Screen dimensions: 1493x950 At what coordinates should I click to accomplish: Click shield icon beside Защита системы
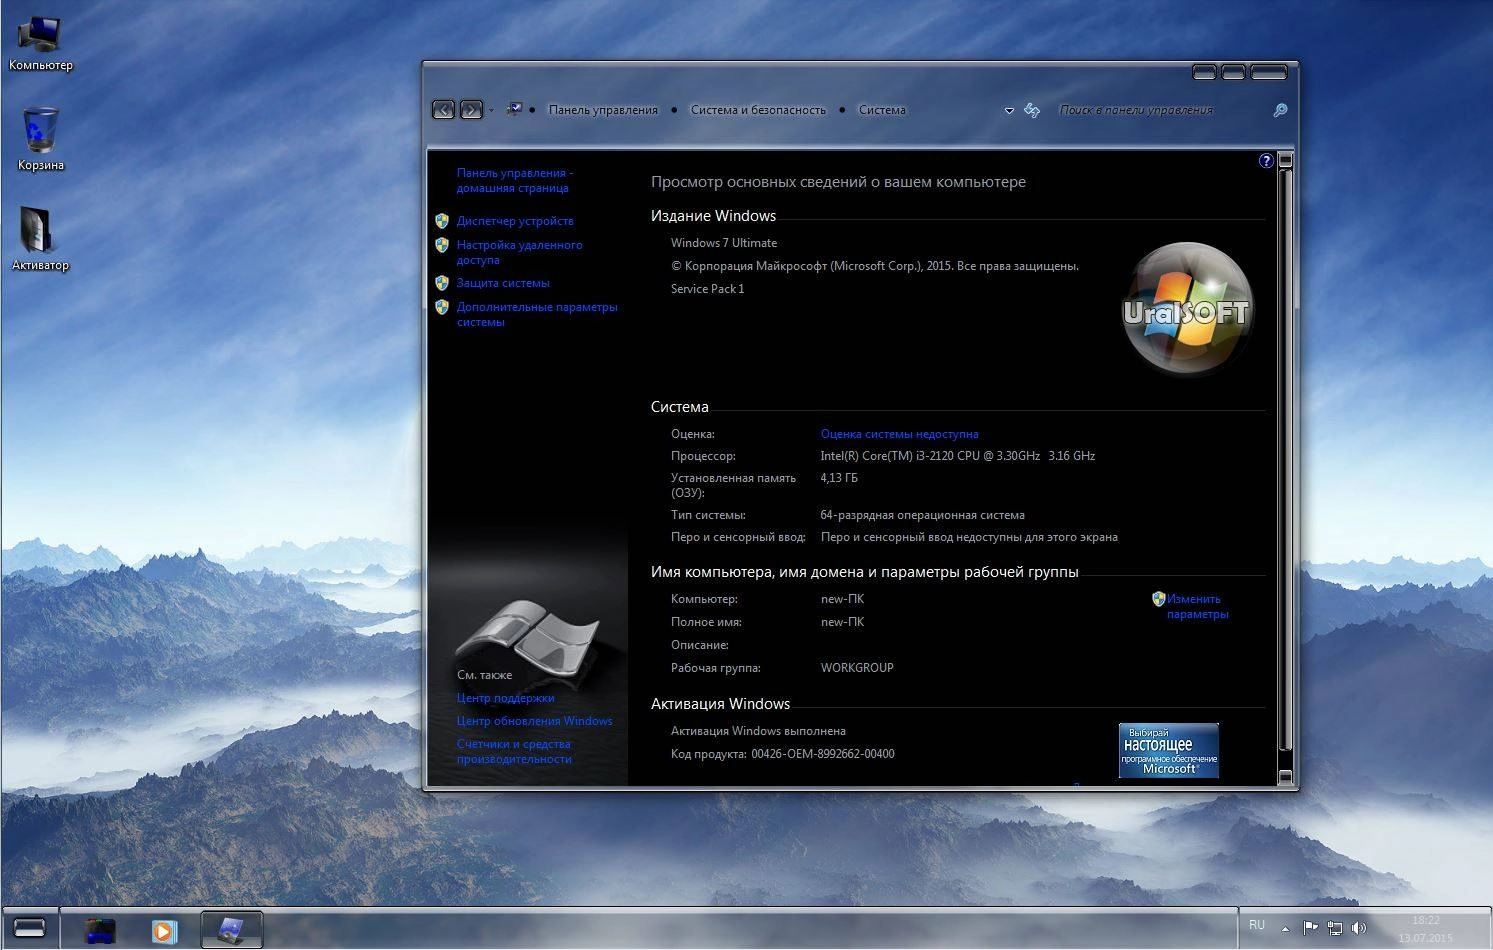tap(442, 283)
